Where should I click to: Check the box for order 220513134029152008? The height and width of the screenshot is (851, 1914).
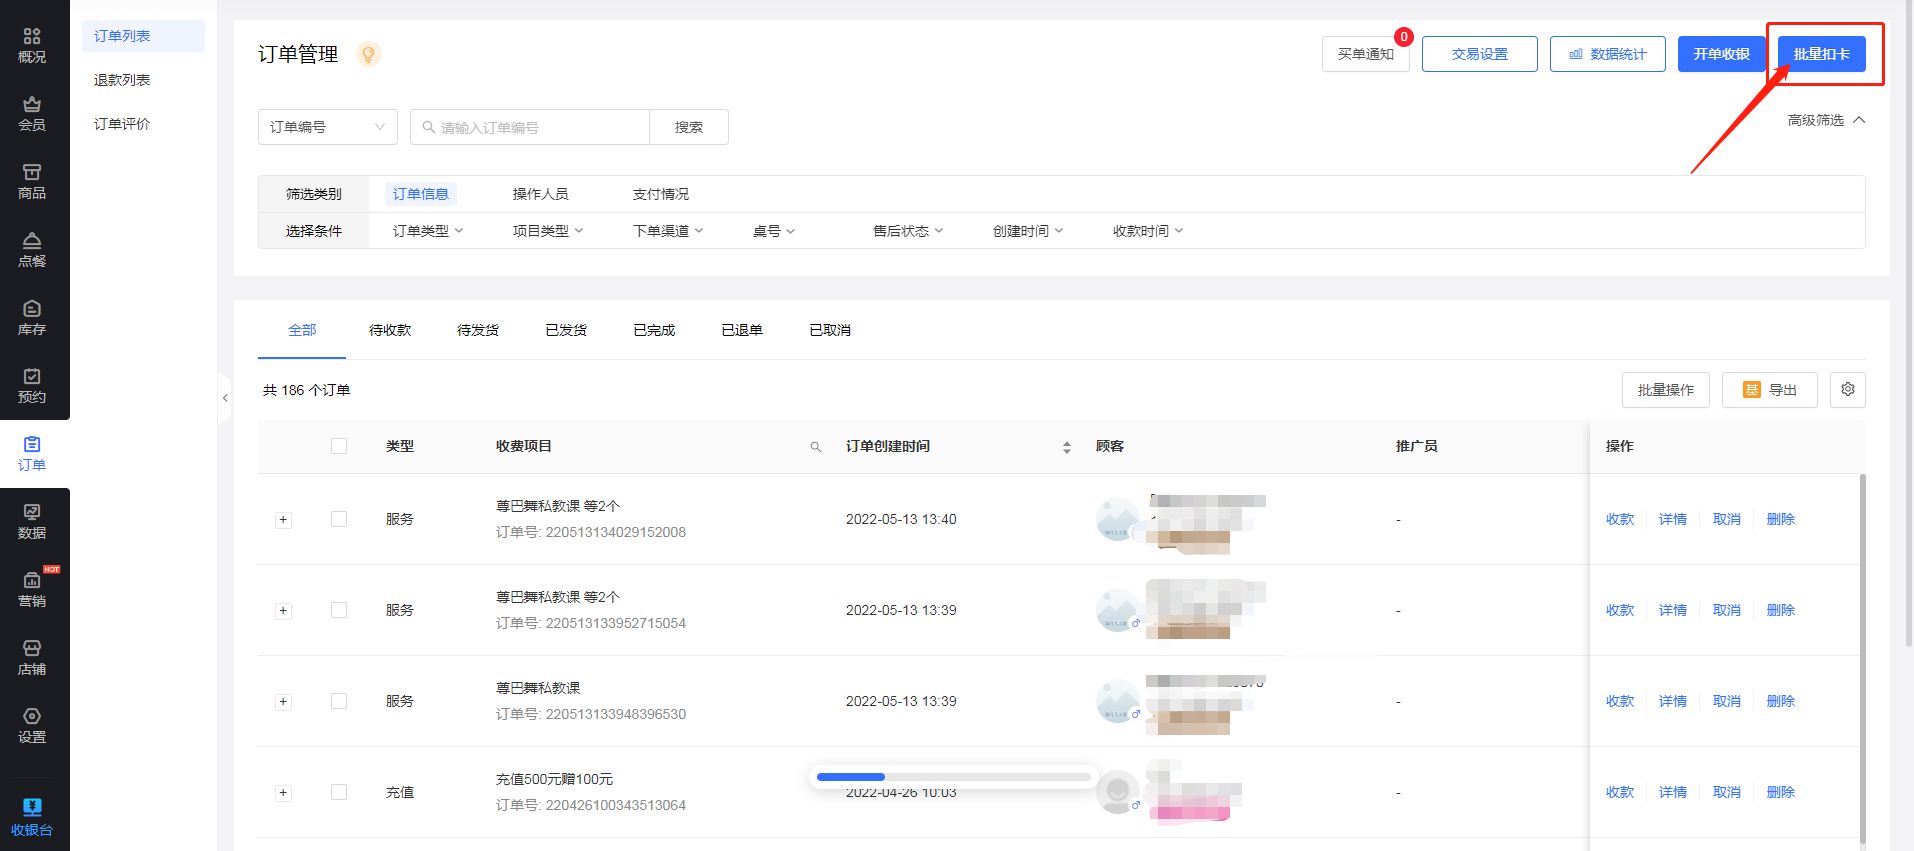point(339,519)
